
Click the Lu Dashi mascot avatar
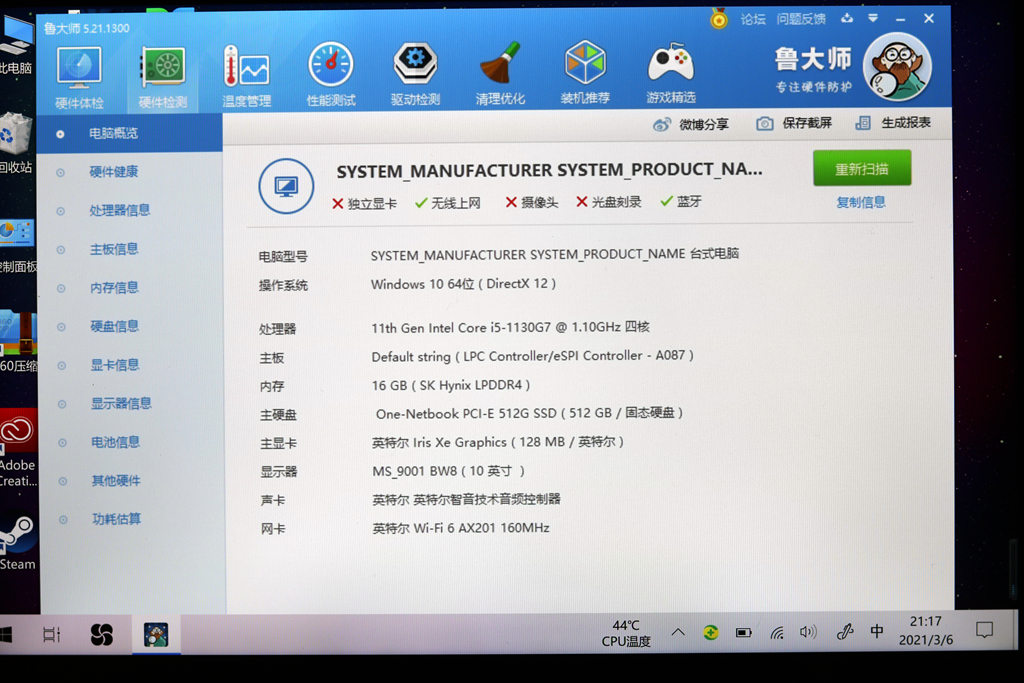[897, 67]
